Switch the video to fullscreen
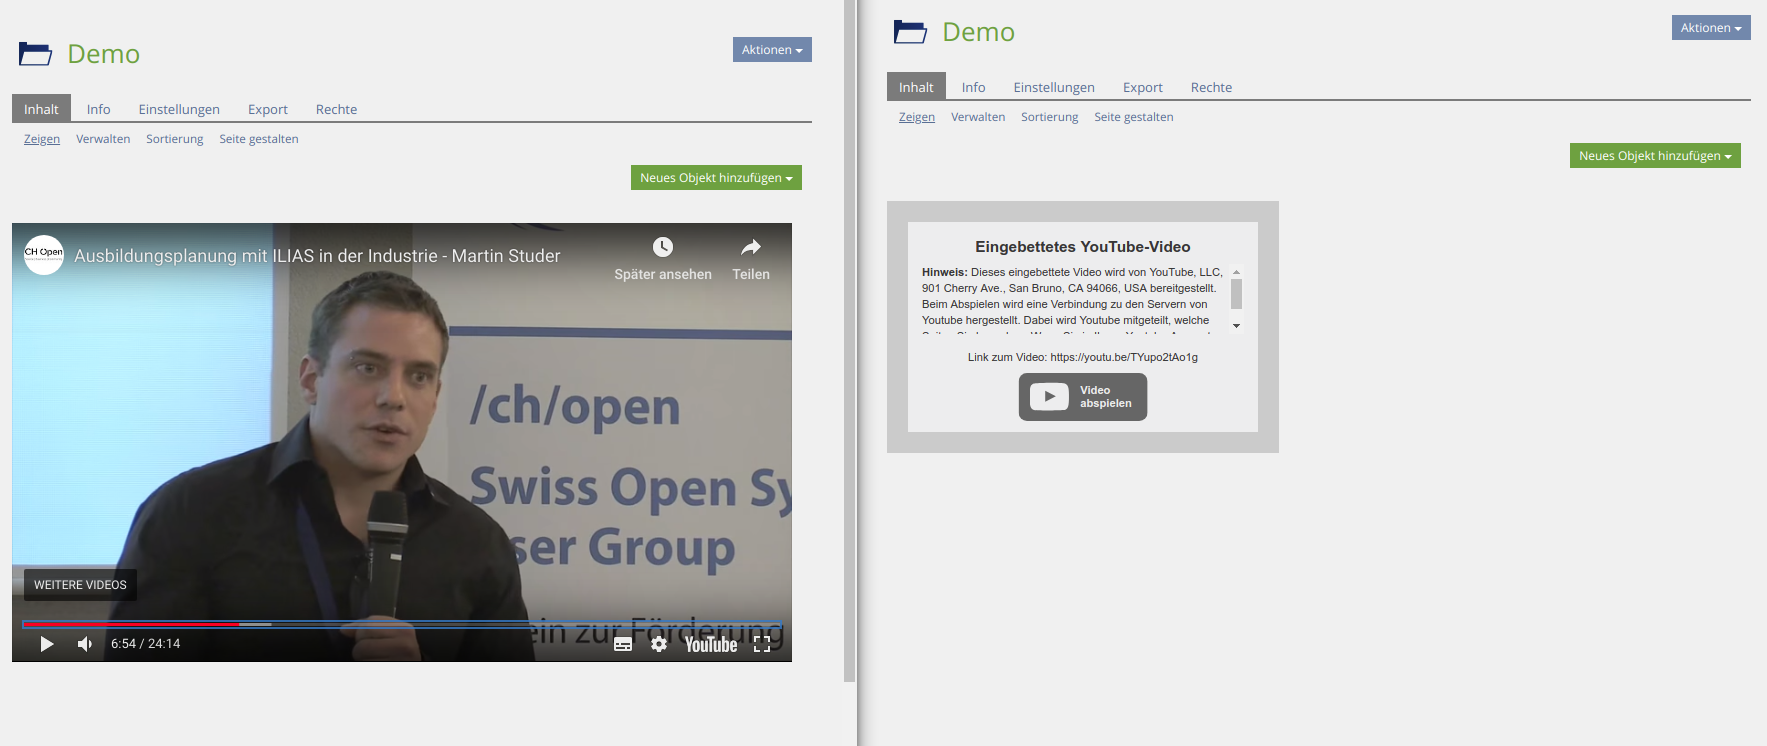The width and height of the screenshot is (1767, 746). (x=762, y=644)
